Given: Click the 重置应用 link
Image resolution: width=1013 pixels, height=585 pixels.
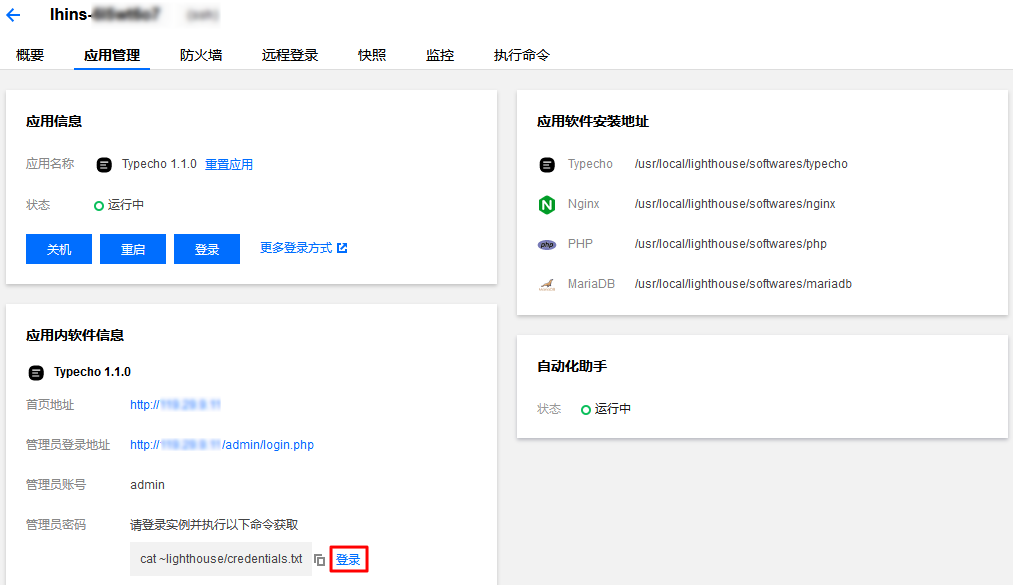Looking at the screenshot, I should pyautogui.click(x=229, y=164).
